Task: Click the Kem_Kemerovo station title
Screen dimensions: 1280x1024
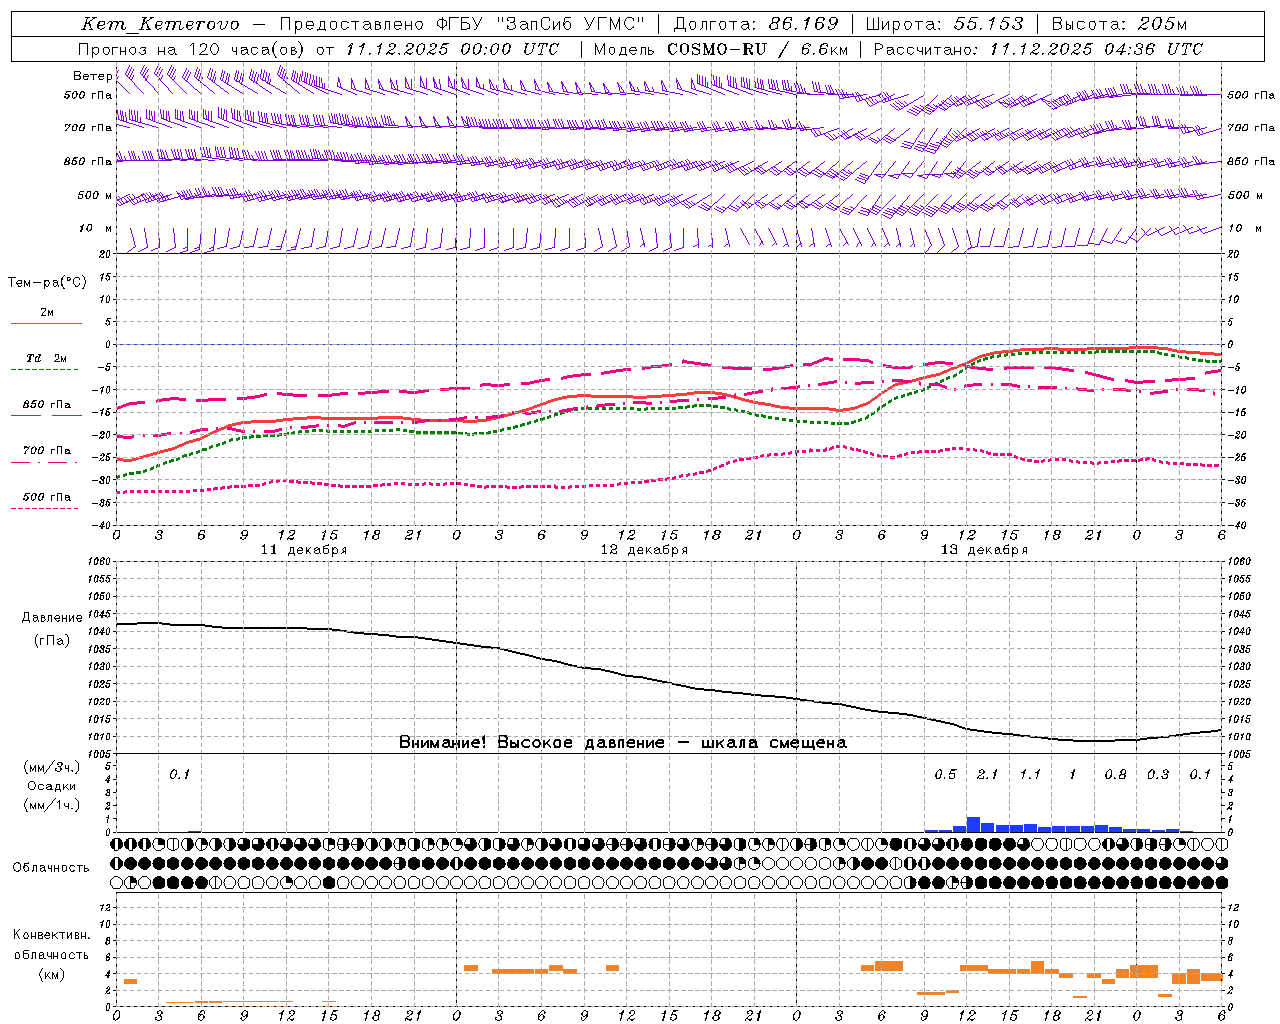Action: click(160, 24)
